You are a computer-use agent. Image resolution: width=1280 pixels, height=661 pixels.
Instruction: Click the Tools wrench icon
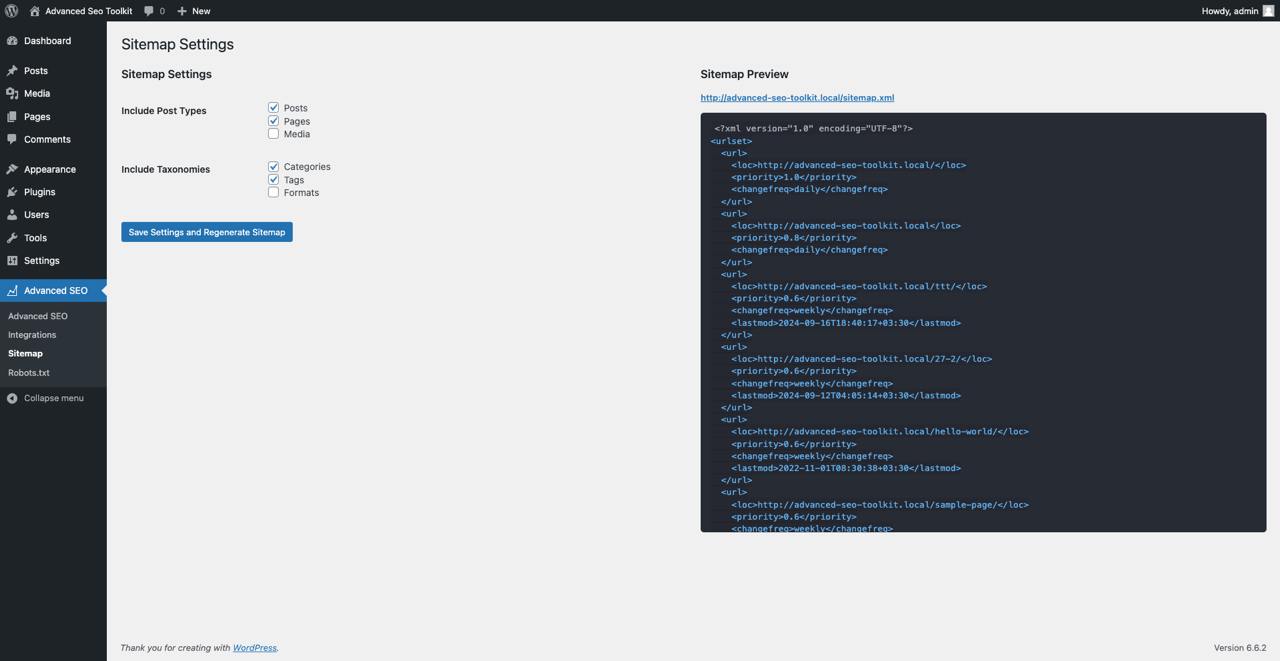12,238
